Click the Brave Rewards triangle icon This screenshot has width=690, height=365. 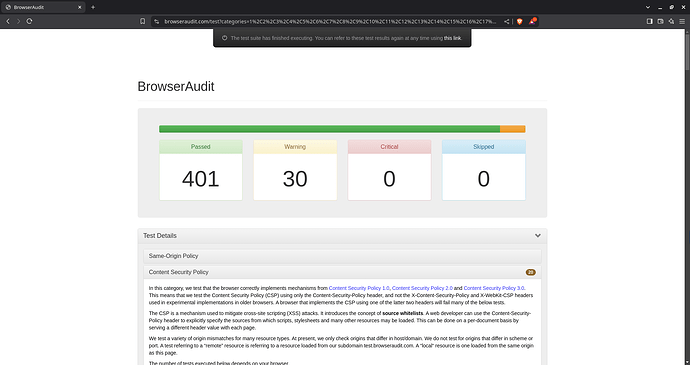tap(532, 21)
